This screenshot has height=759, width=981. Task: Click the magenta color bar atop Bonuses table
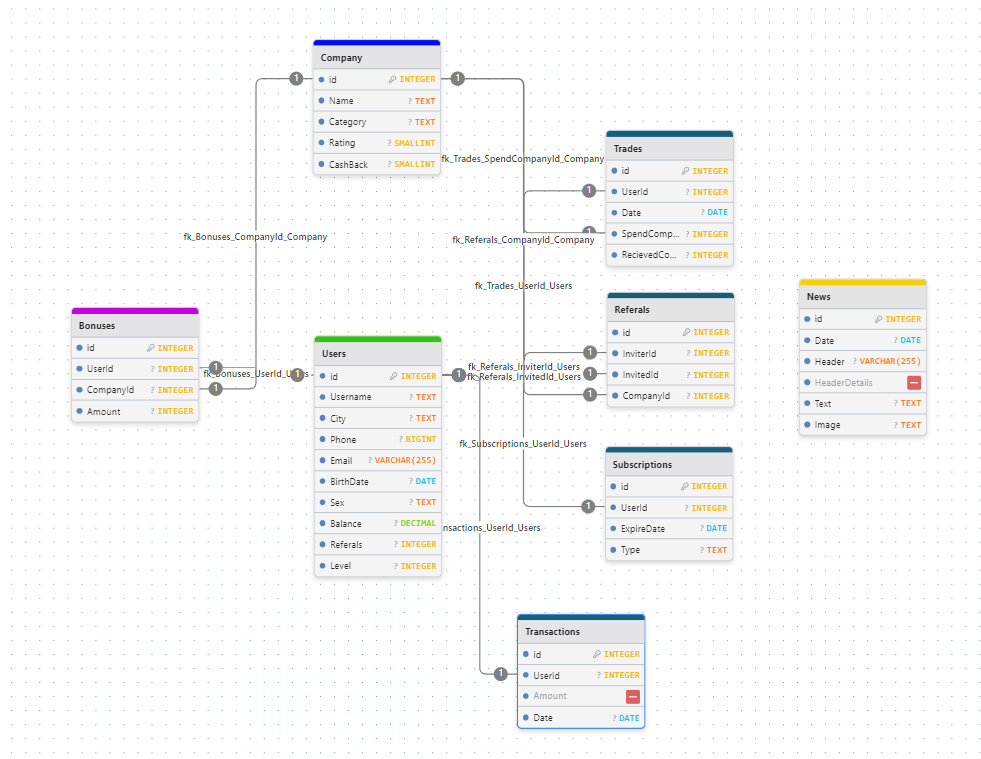135,311
